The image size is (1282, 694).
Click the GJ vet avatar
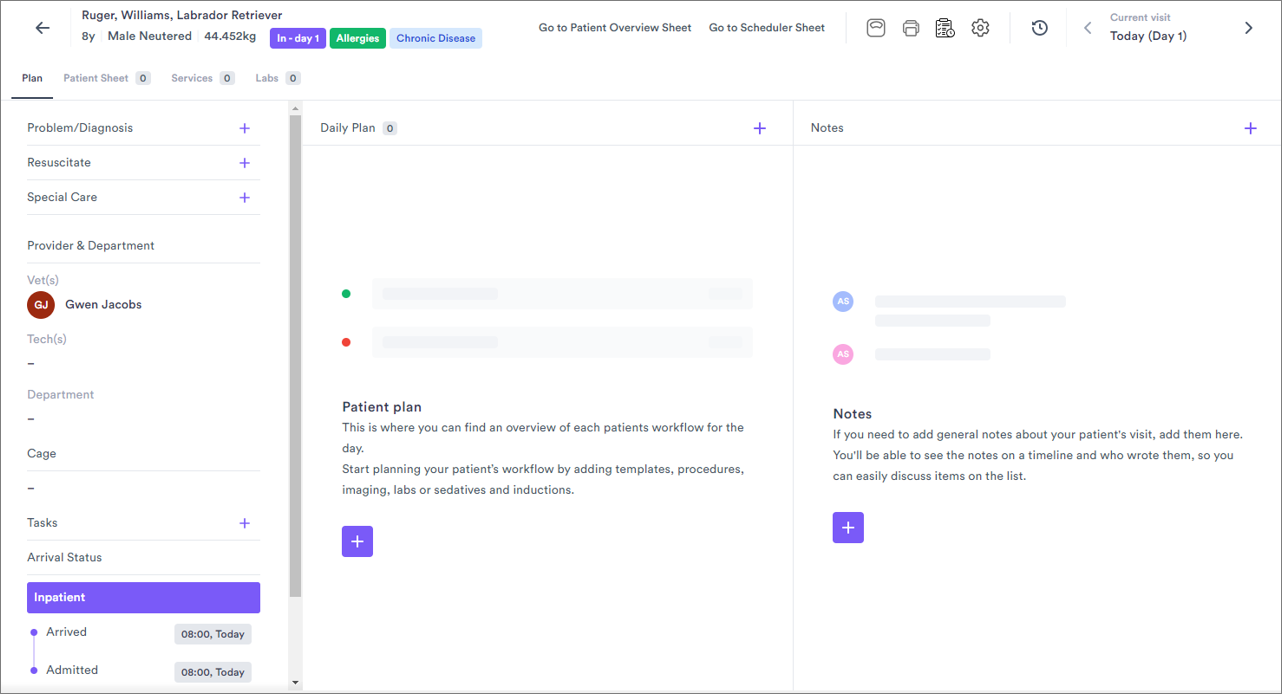[41, 305]
